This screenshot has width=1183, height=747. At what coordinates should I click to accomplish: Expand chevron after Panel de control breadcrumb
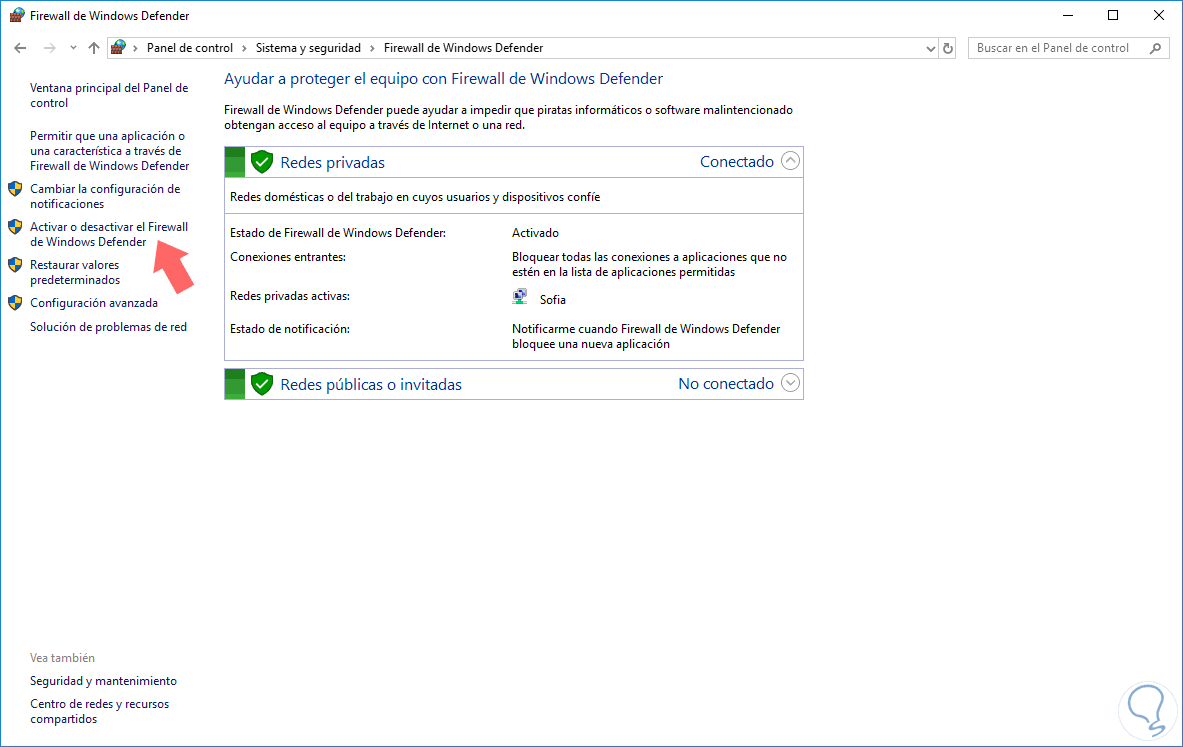click(x=244, y=48)
